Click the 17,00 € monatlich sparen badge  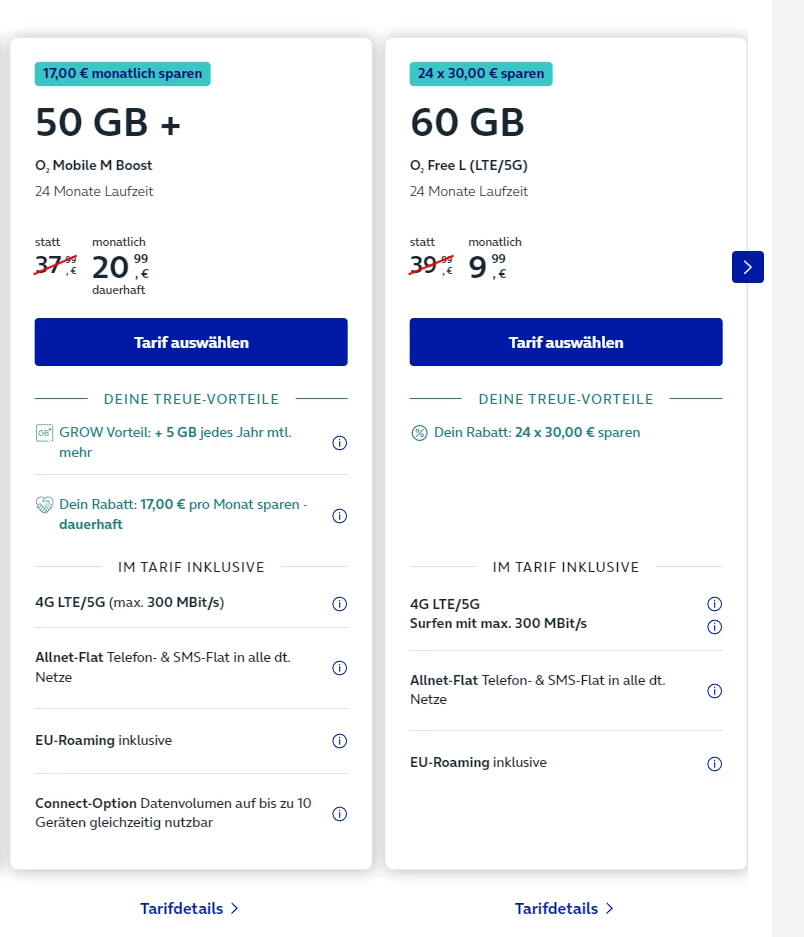point(125,74)
